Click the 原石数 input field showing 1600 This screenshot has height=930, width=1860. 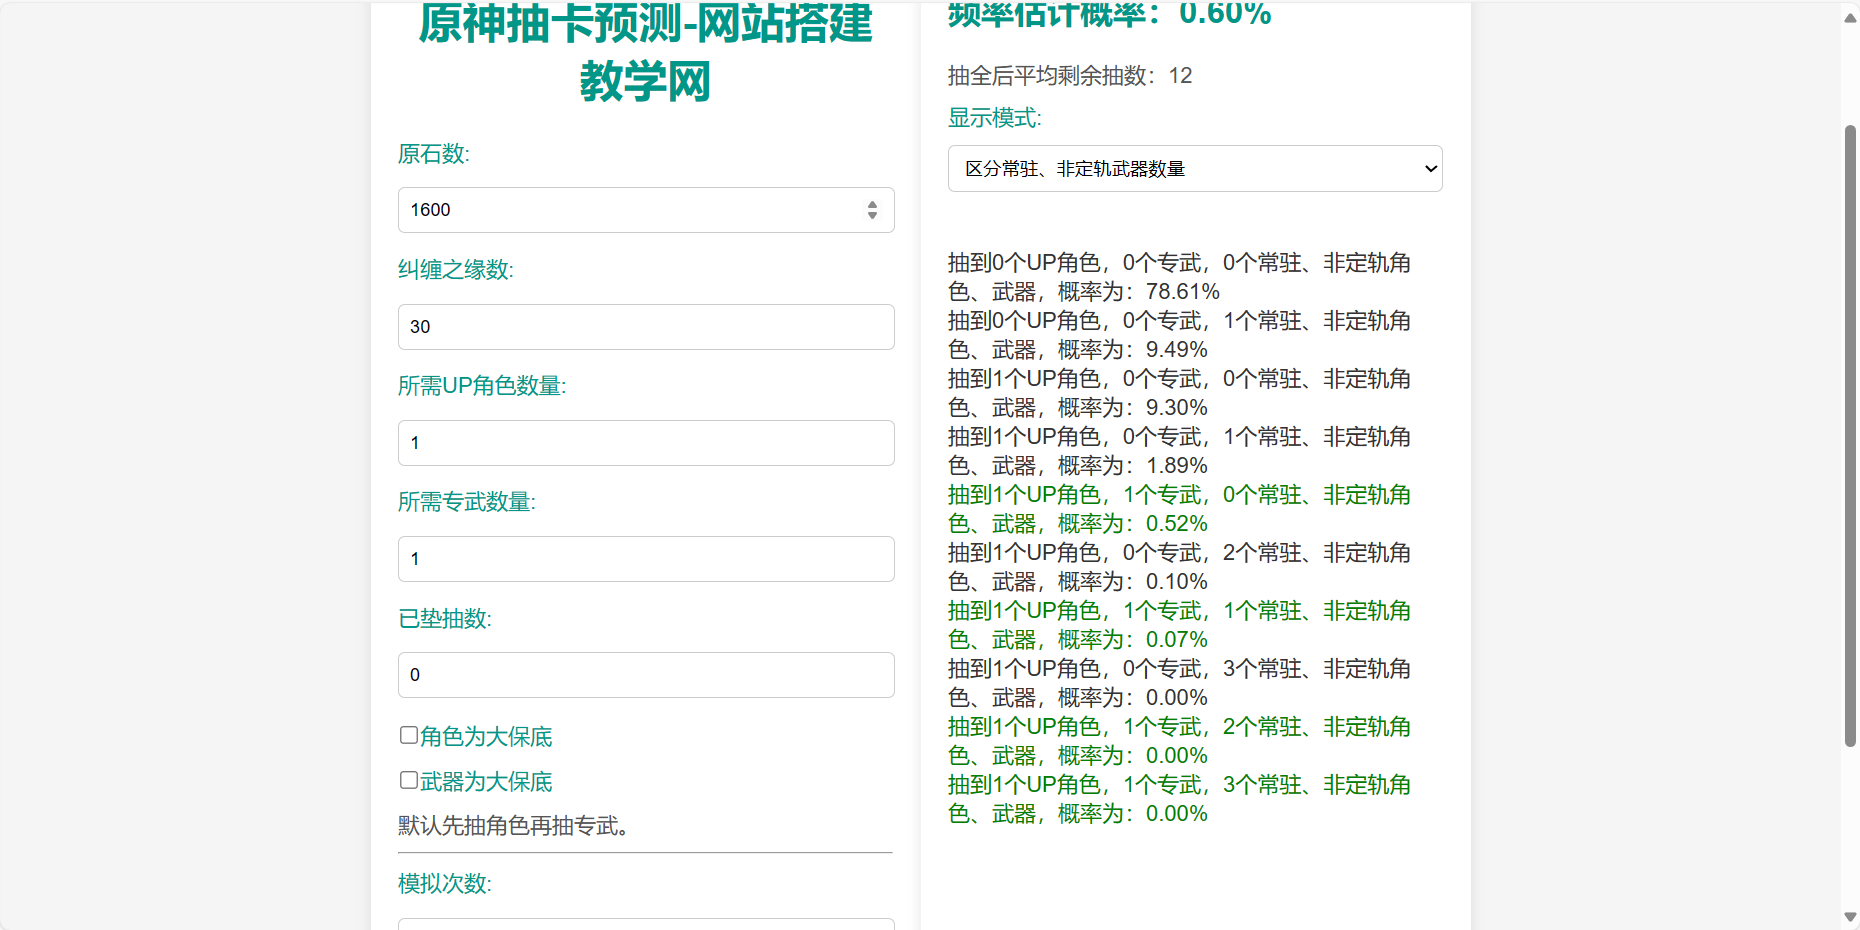[646, 210]
